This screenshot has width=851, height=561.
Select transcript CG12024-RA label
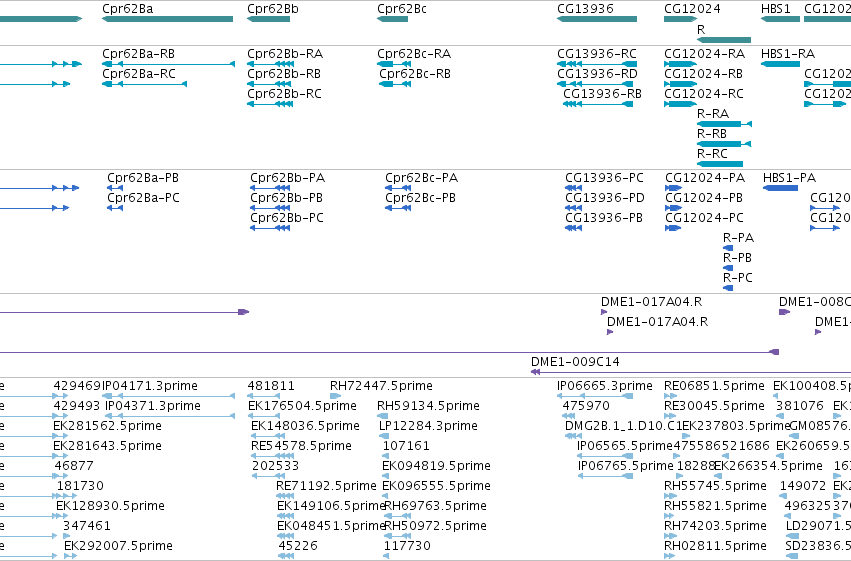[704, 54]
